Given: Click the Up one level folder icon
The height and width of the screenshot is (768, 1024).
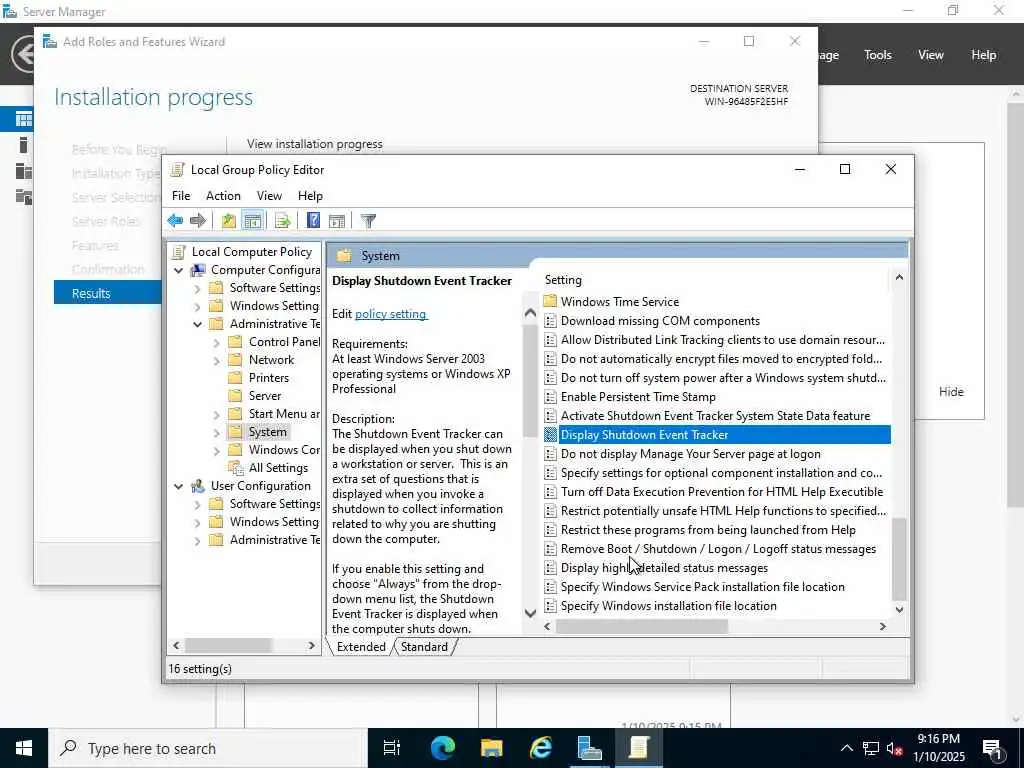Looking at the screenshot, I should [x=229, y=221].
